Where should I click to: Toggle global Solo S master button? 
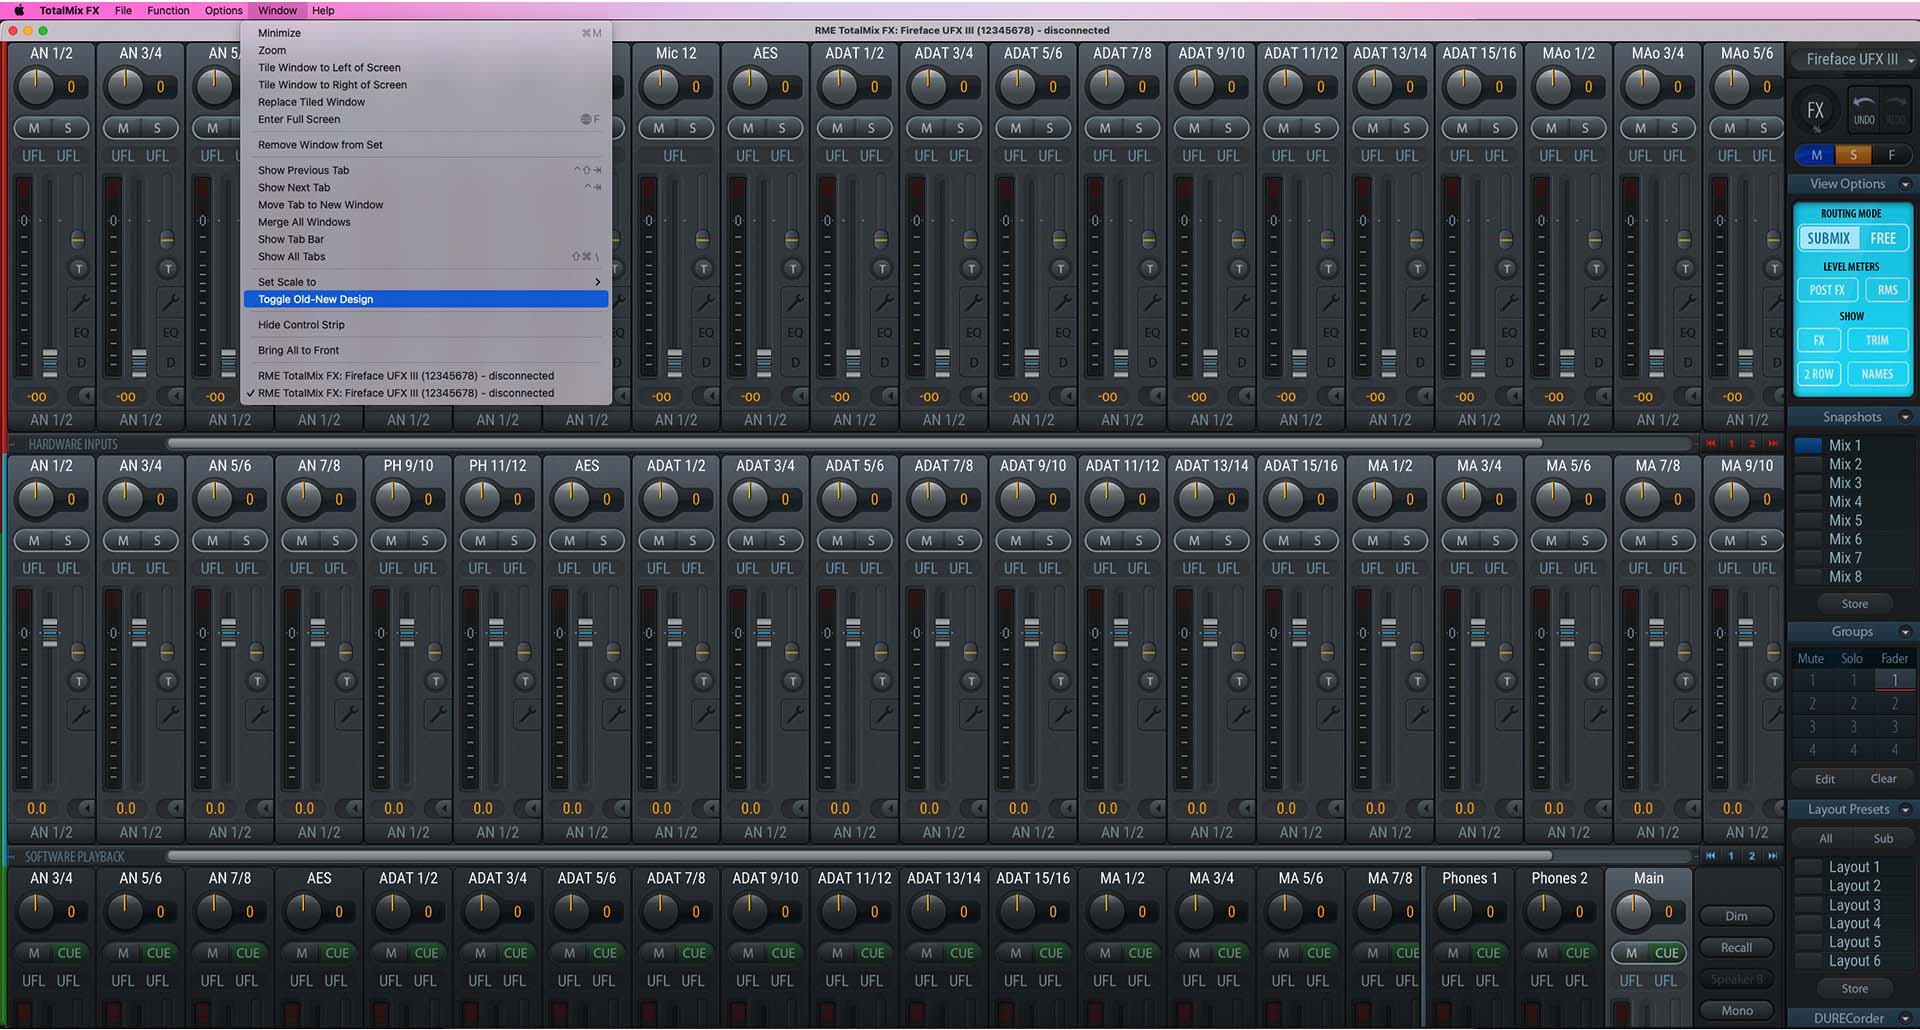tap(1853, 155)
